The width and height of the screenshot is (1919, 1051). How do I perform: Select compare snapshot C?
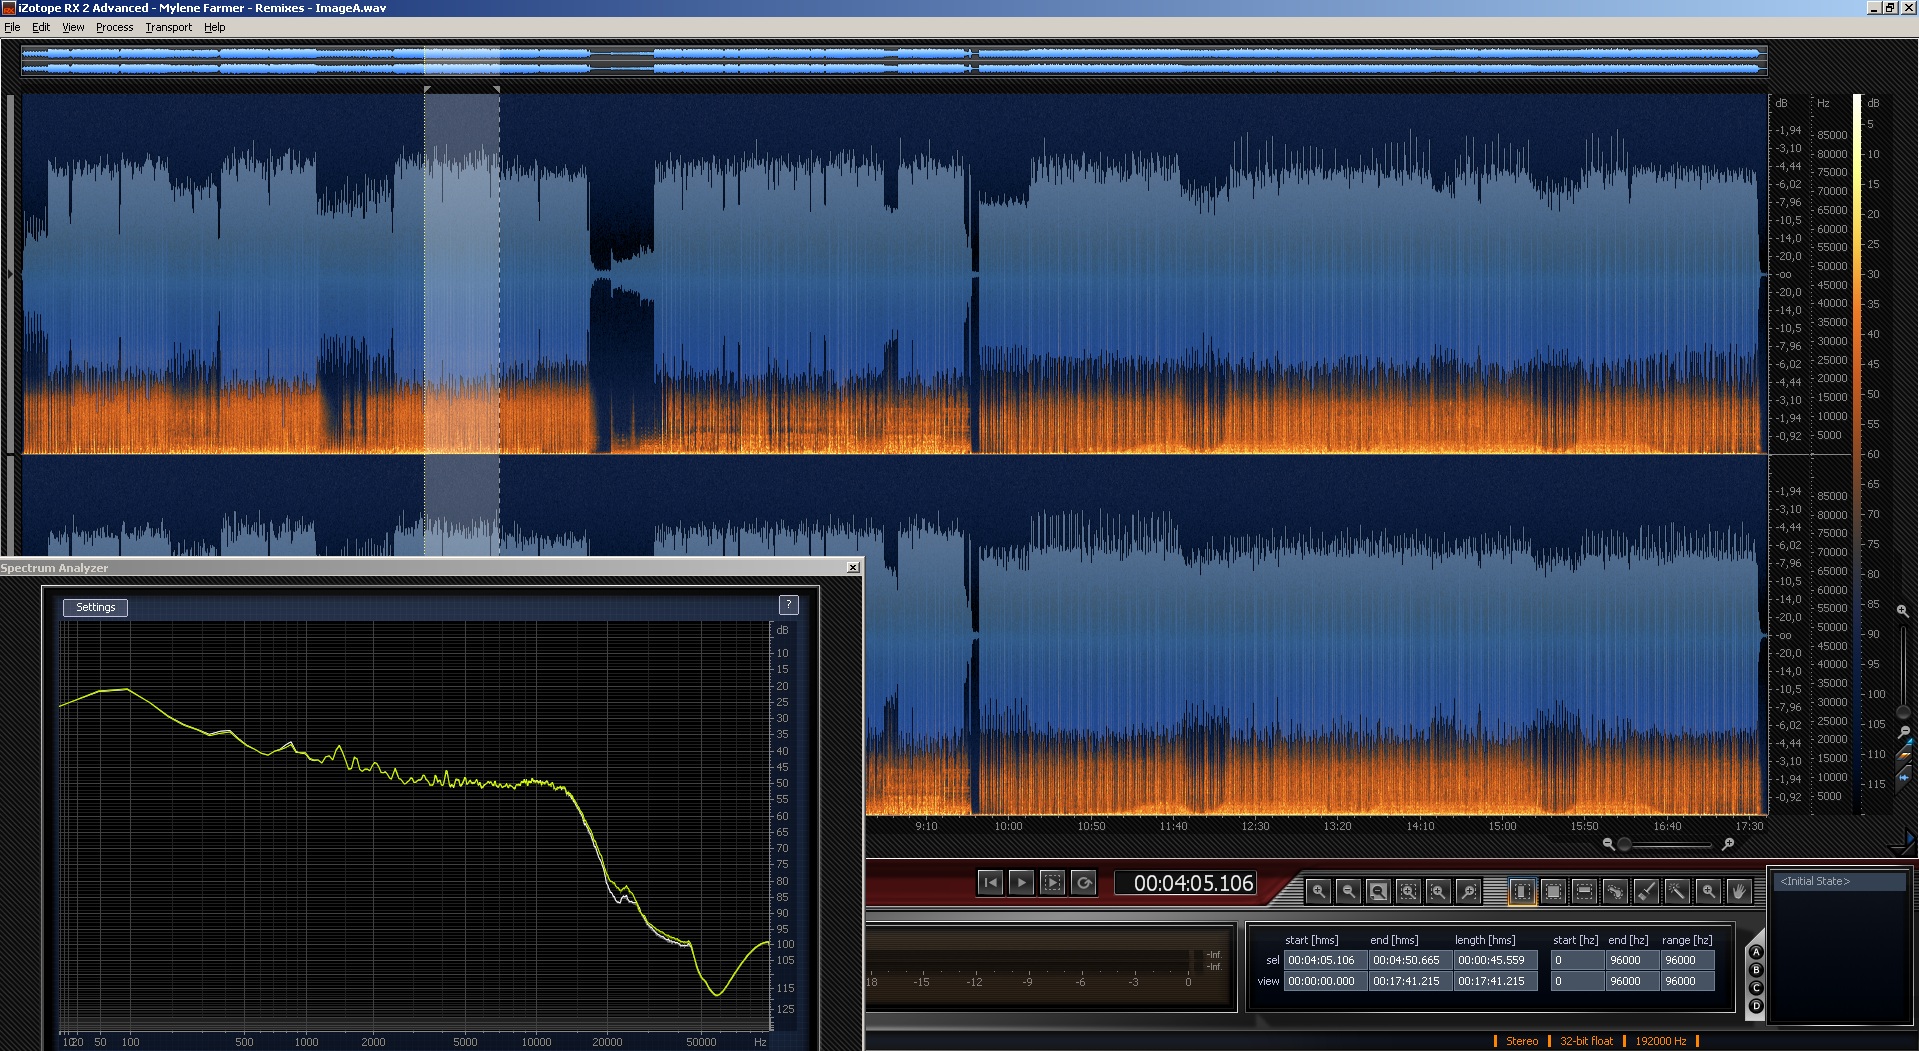1756,988
